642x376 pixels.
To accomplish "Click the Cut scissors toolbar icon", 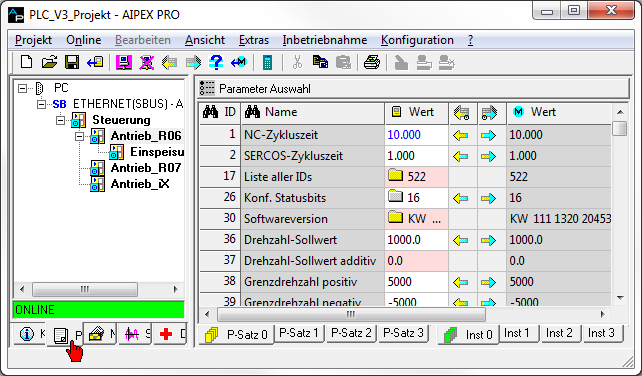I will [x=297, y=62].
